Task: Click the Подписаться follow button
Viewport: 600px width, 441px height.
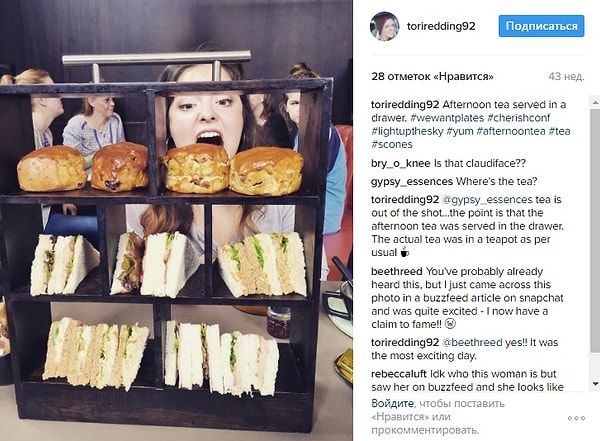Action: point(541,26)
